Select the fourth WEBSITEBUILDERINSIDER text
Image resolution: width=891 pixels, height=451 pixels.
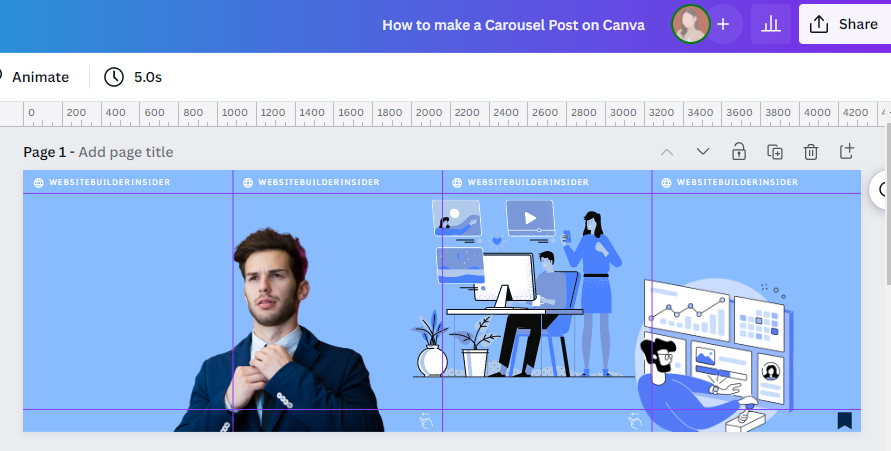pyautogui.click(x=737, y=182)
